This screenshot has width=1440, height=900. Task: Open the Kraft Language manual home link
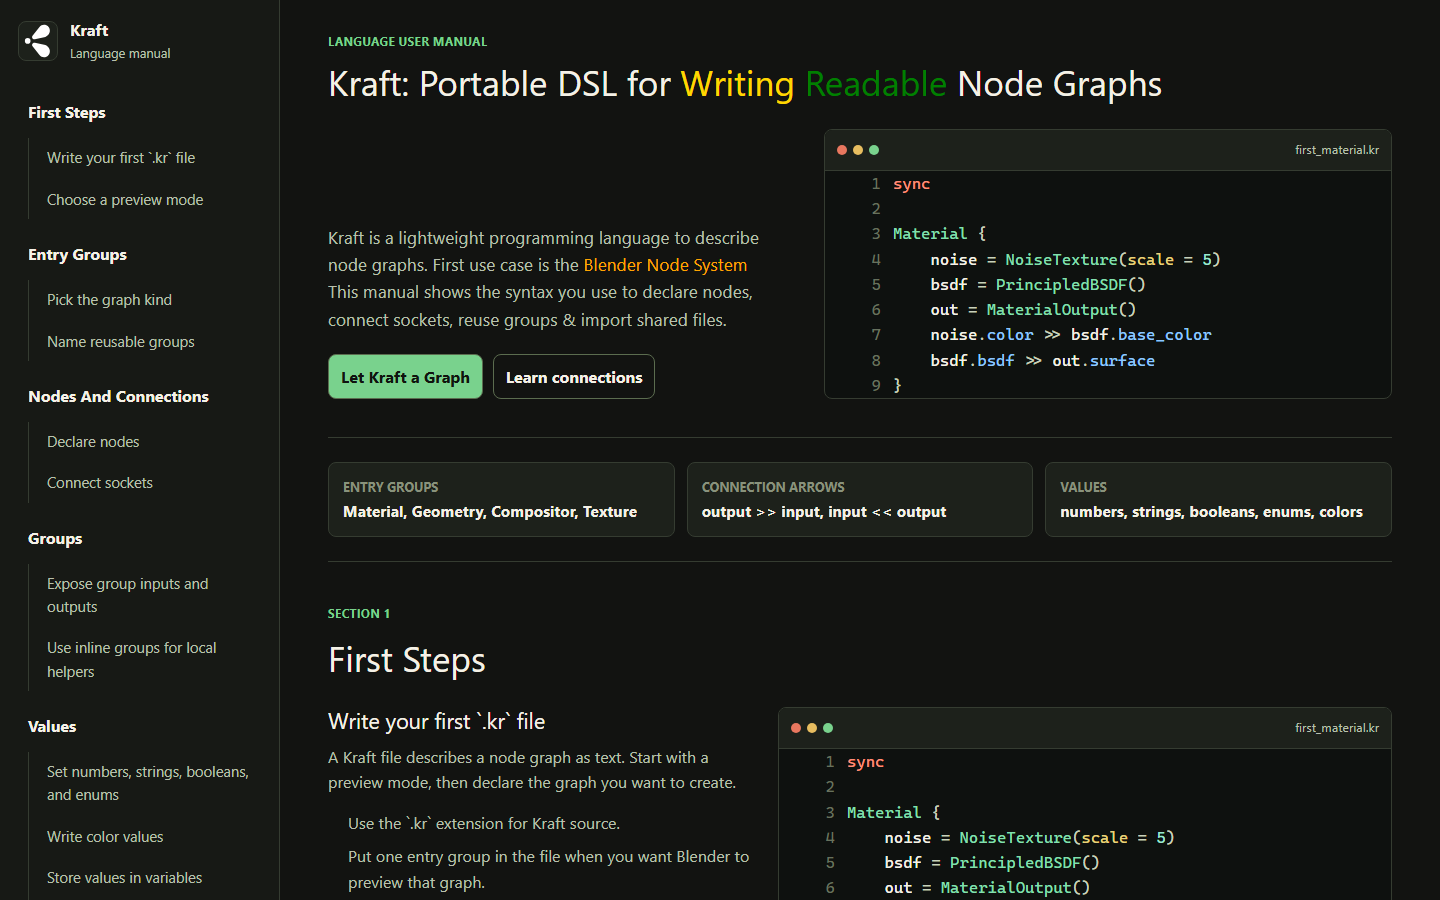pos(95,41)
